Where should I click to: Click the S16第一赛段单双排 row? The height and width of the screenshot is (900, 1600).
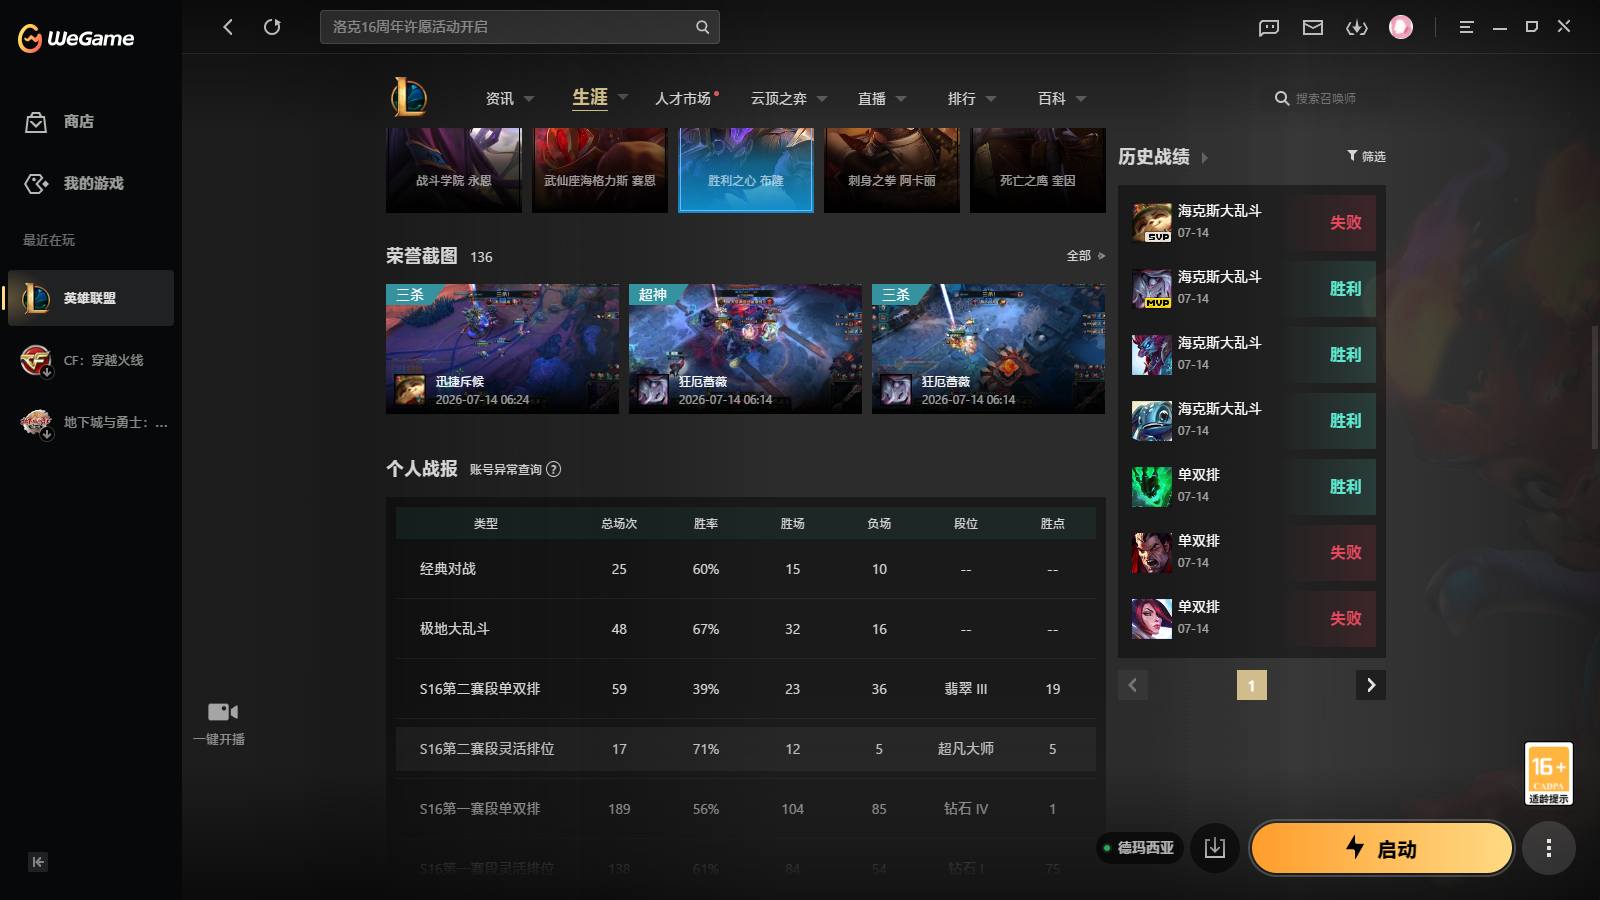746,809
